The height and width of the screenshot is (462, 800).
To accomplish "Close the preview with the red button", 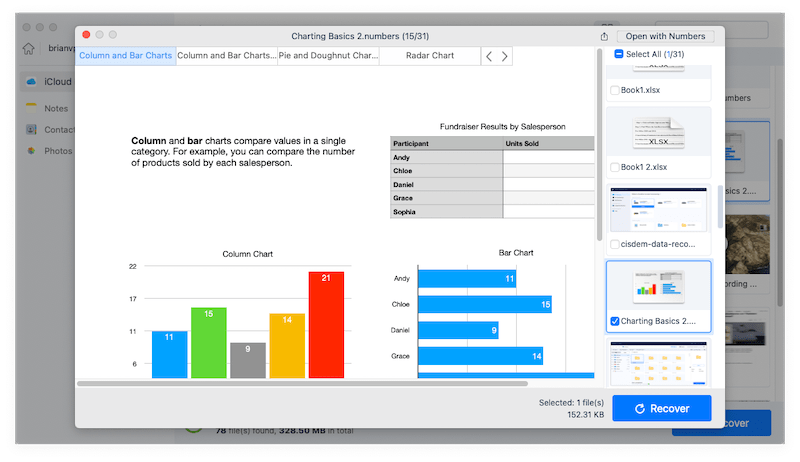I will (x=86, y=35).
